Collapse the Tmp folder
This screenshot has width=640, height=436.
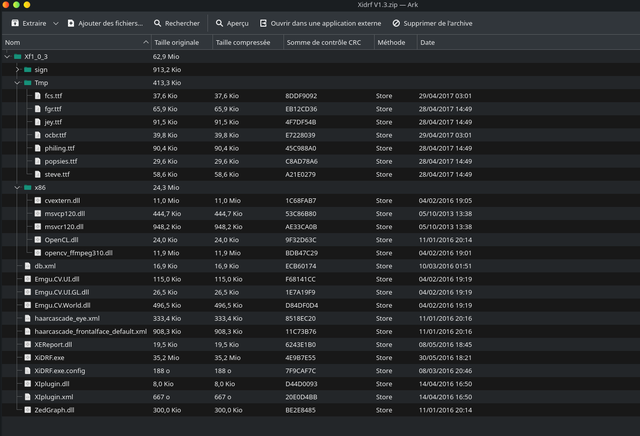(17, 83)
